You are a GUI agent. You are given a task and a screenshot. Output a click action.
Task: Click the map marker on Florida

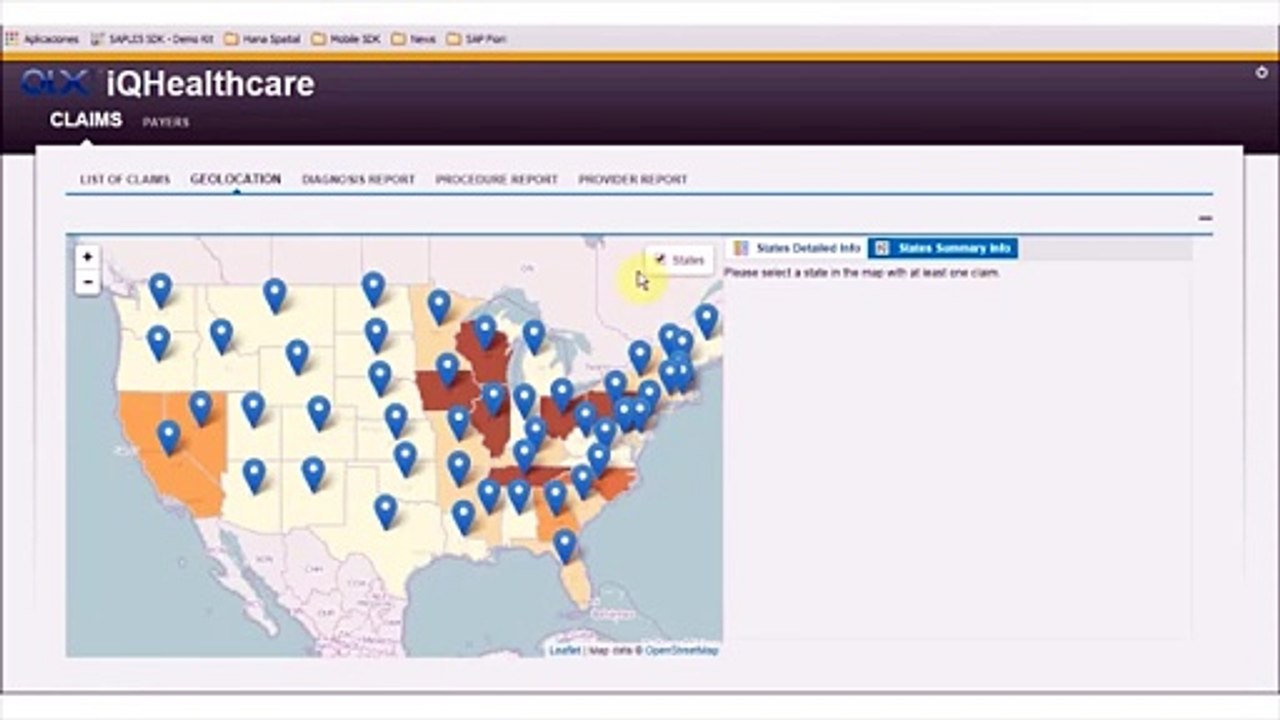click(565, 546)
